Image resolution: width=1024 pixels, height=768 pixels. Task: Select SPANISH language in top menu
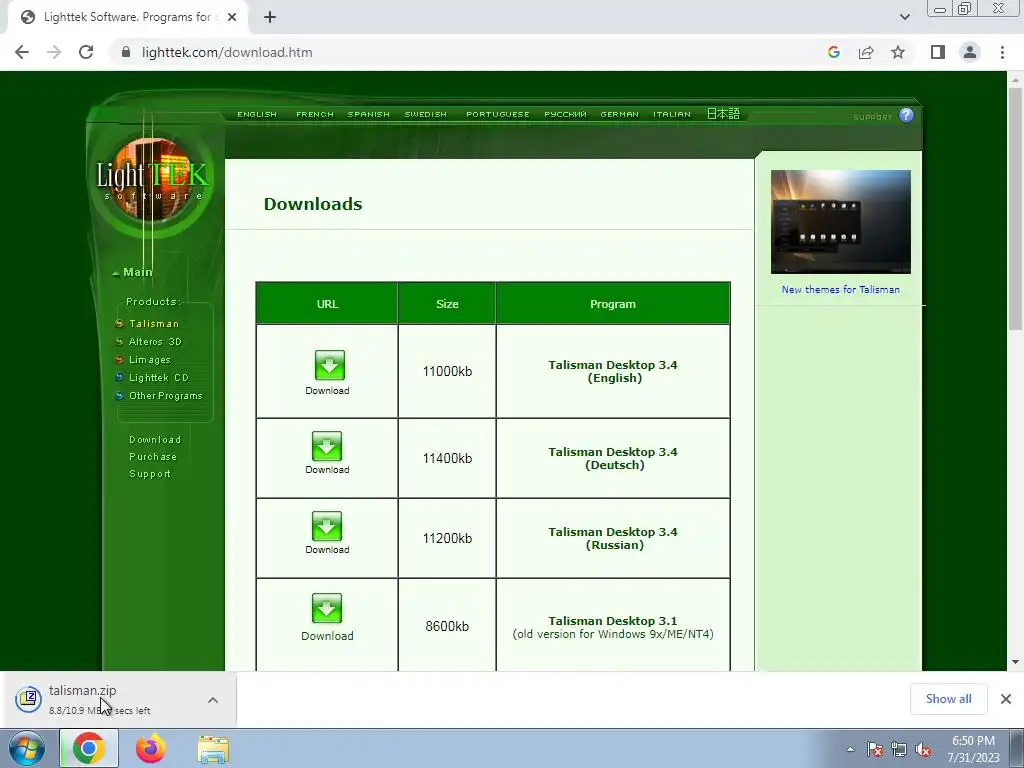[368, 114]
